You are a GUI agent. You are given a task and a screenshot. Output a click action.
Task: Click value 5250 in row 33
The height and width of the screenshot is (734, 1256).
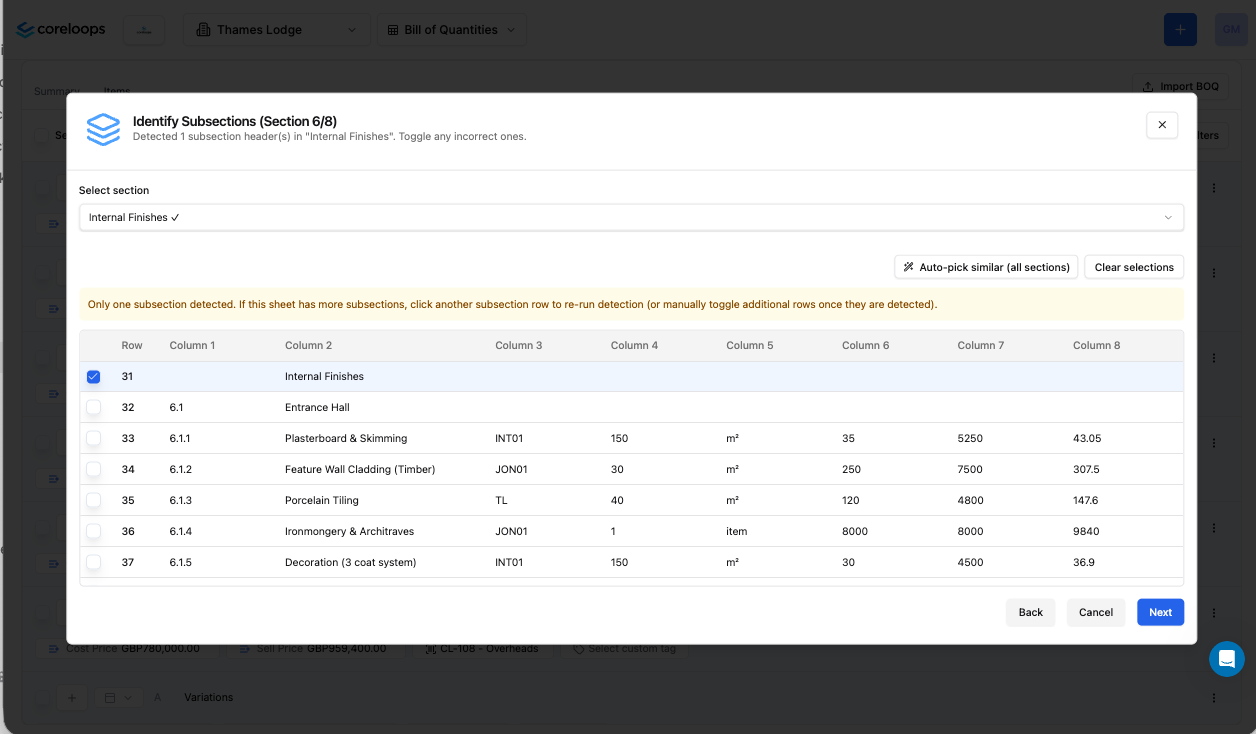click(970, 439)
